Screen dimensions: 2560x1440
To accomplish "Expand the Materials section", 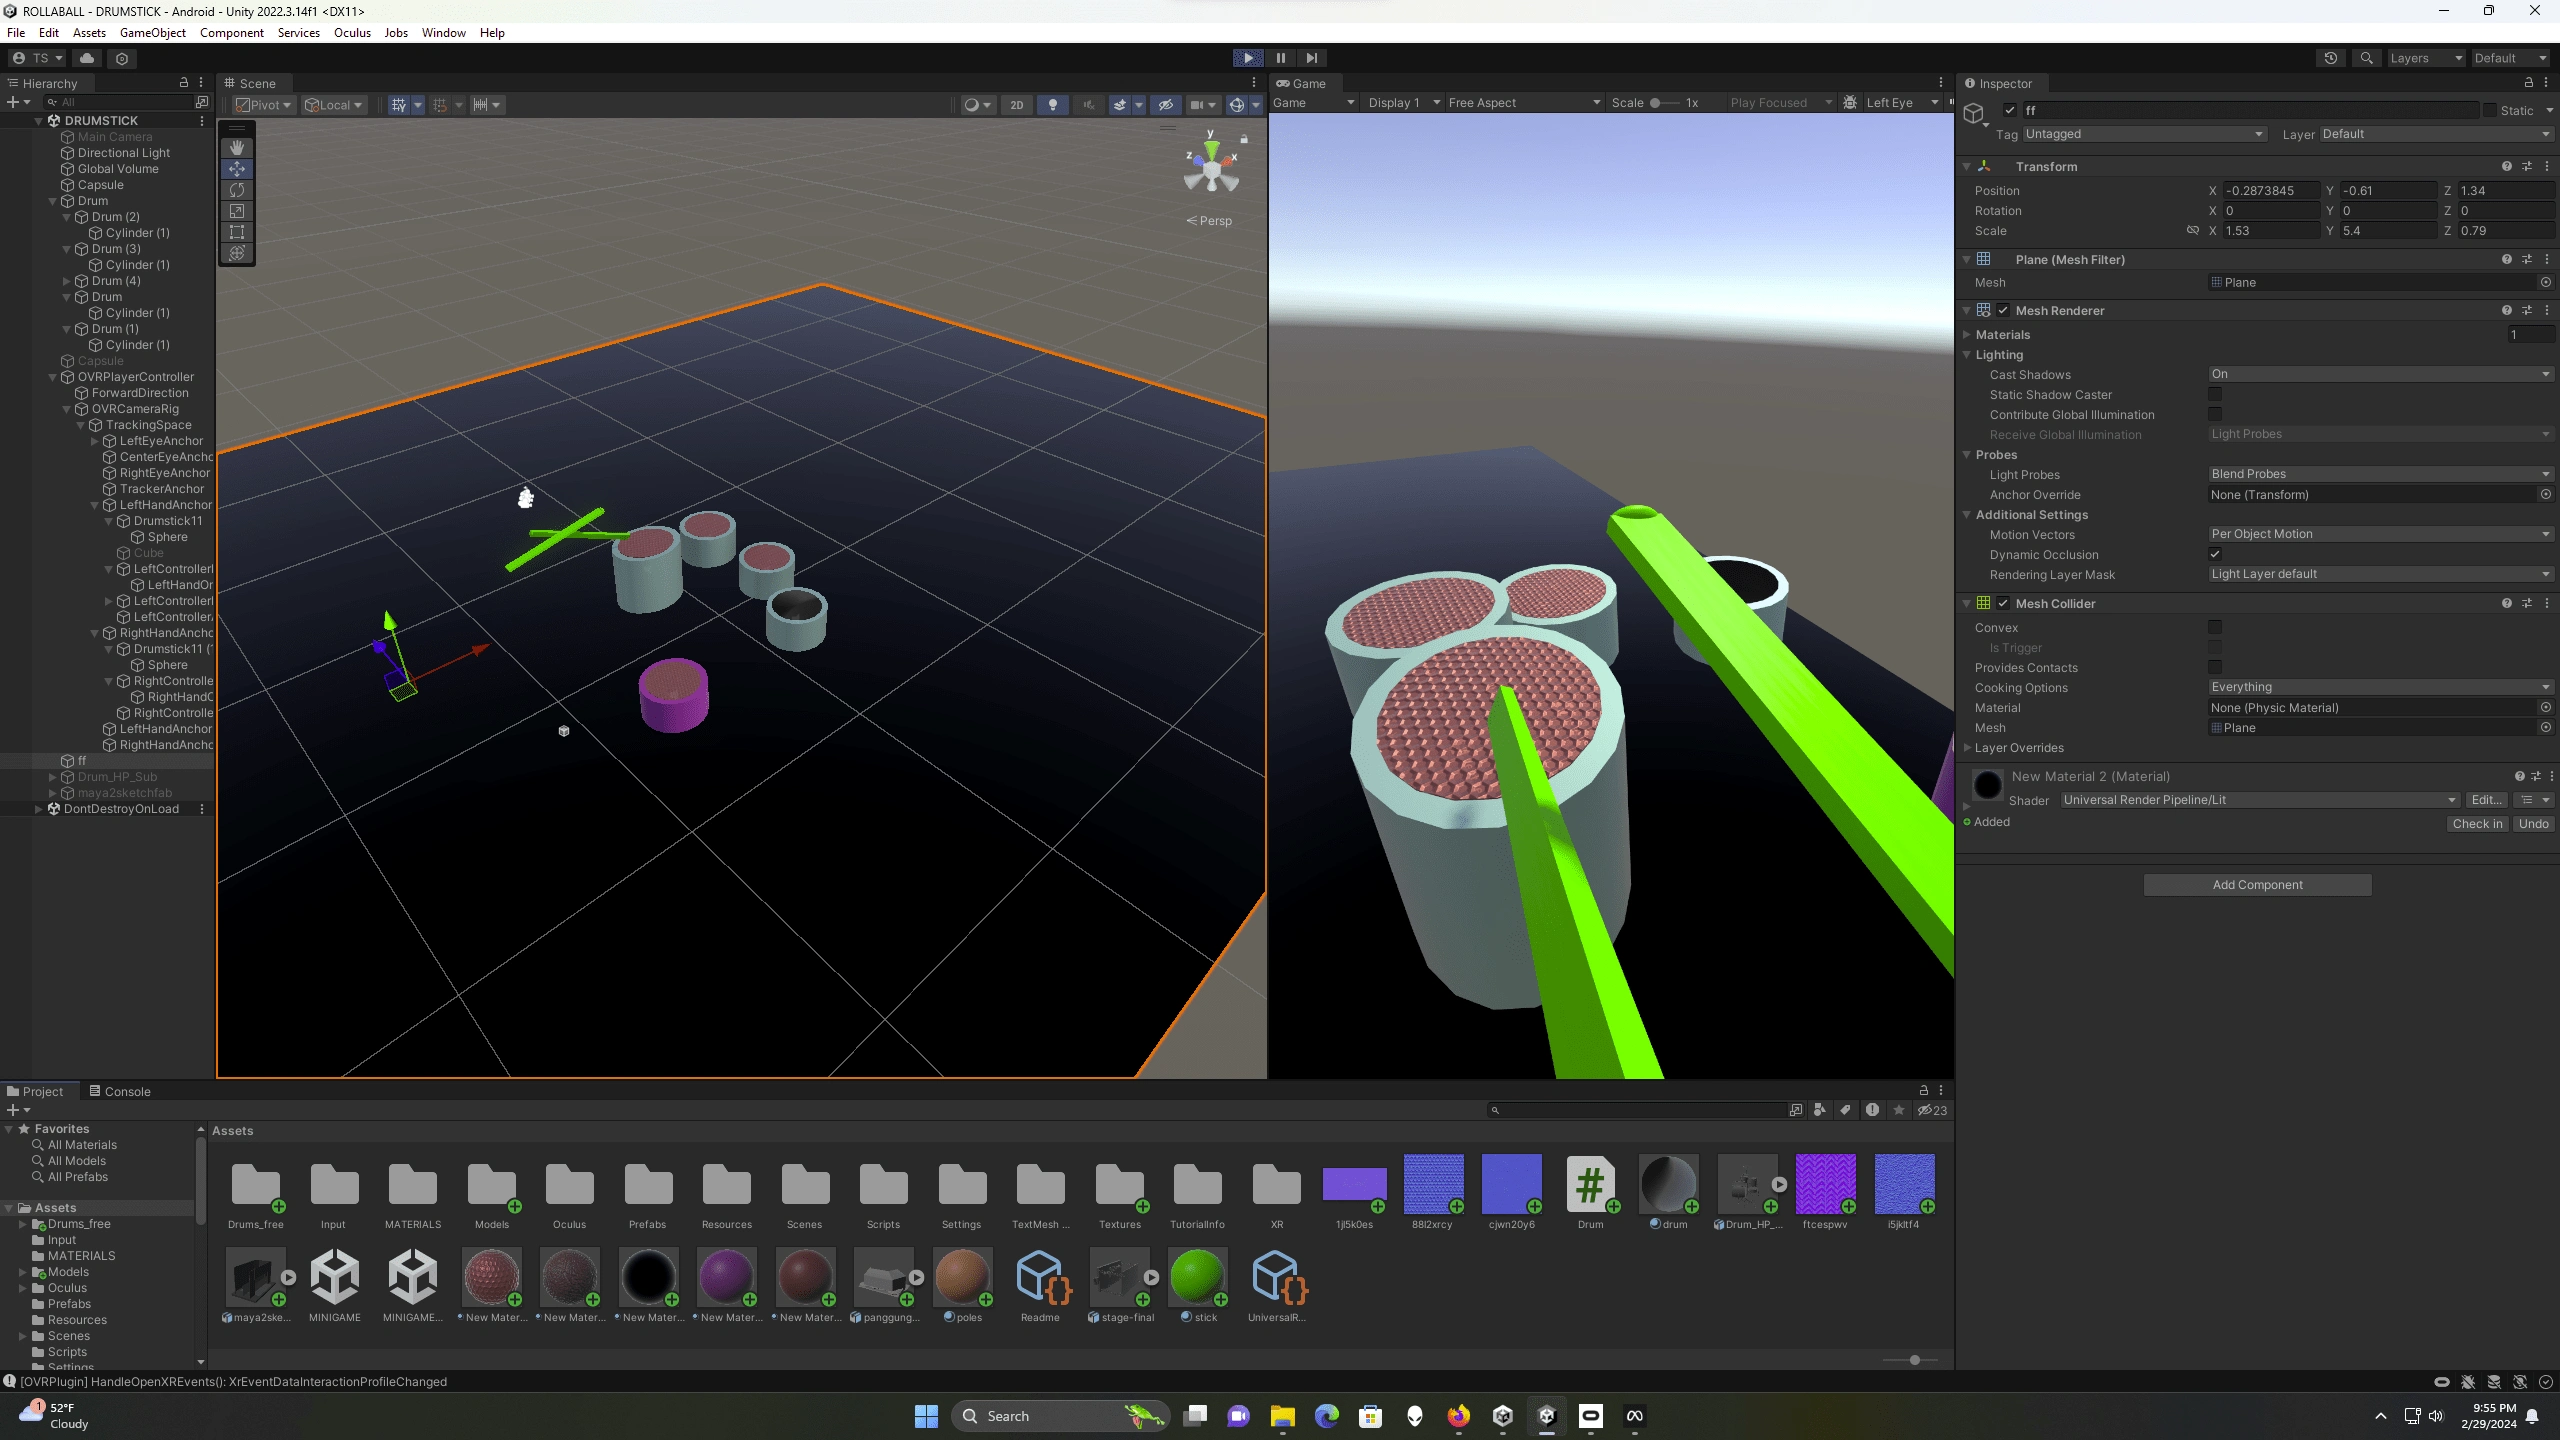I will coord(1967,335).
